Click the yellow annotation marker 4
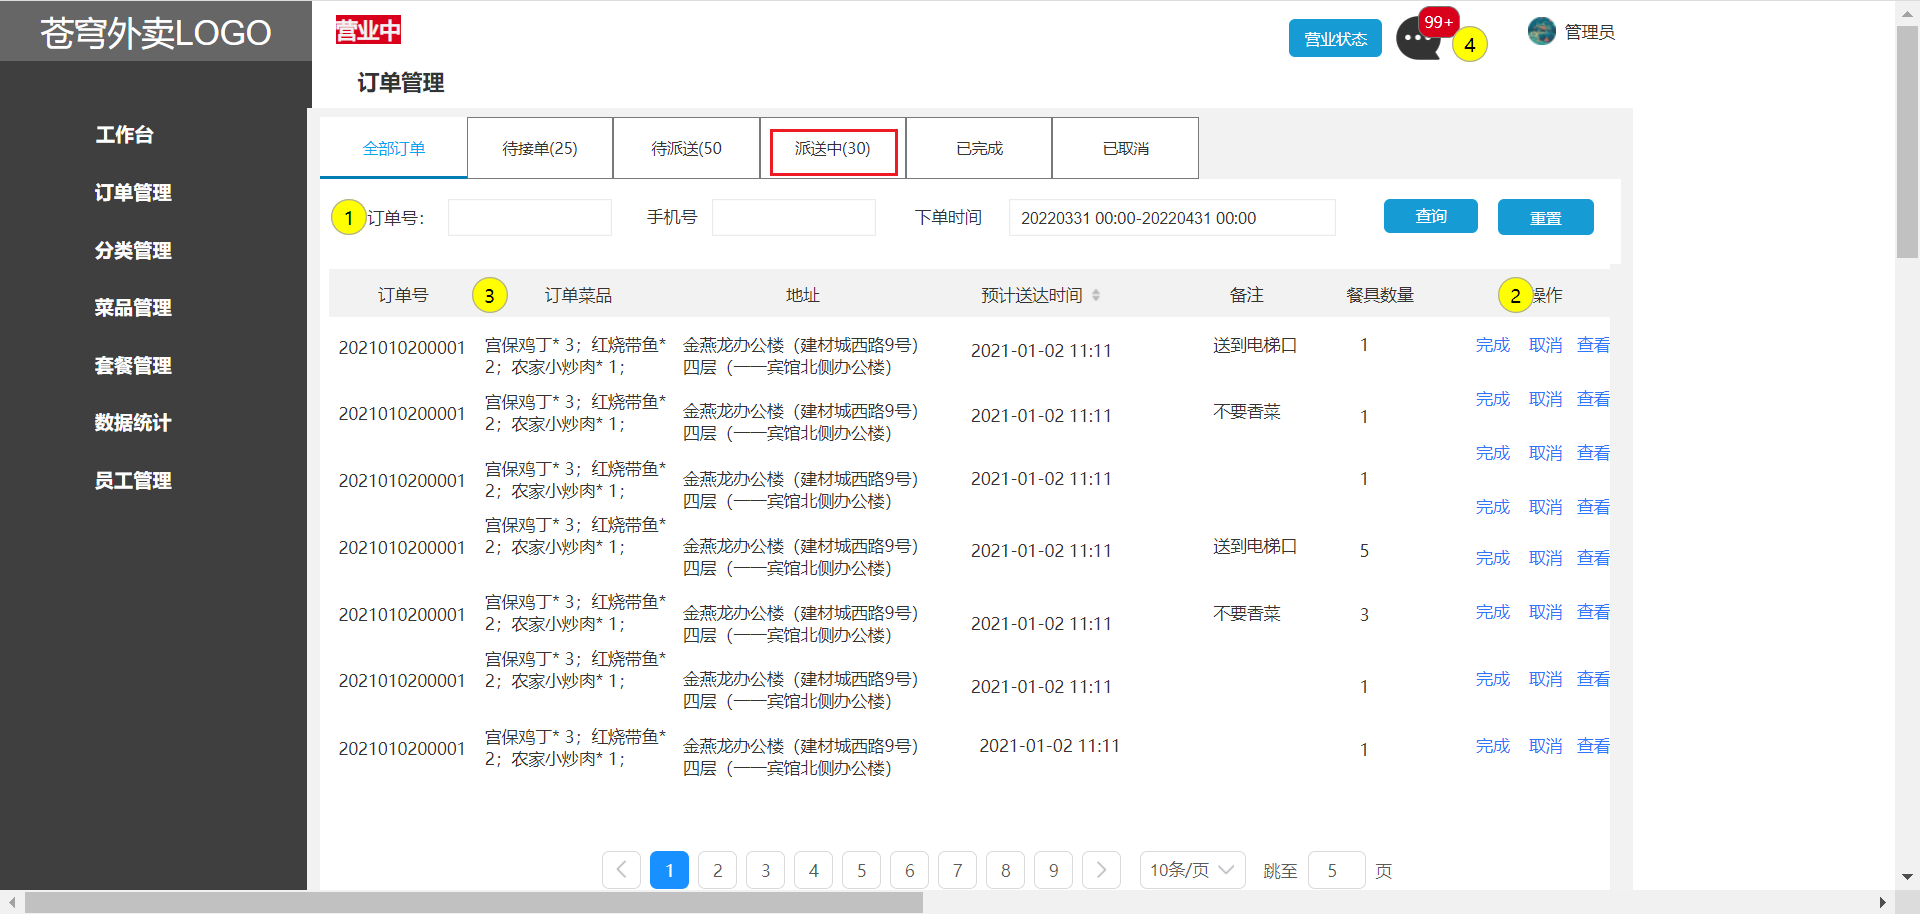1920x914 pixels. pyautogui.click(x=1469, y=45)
